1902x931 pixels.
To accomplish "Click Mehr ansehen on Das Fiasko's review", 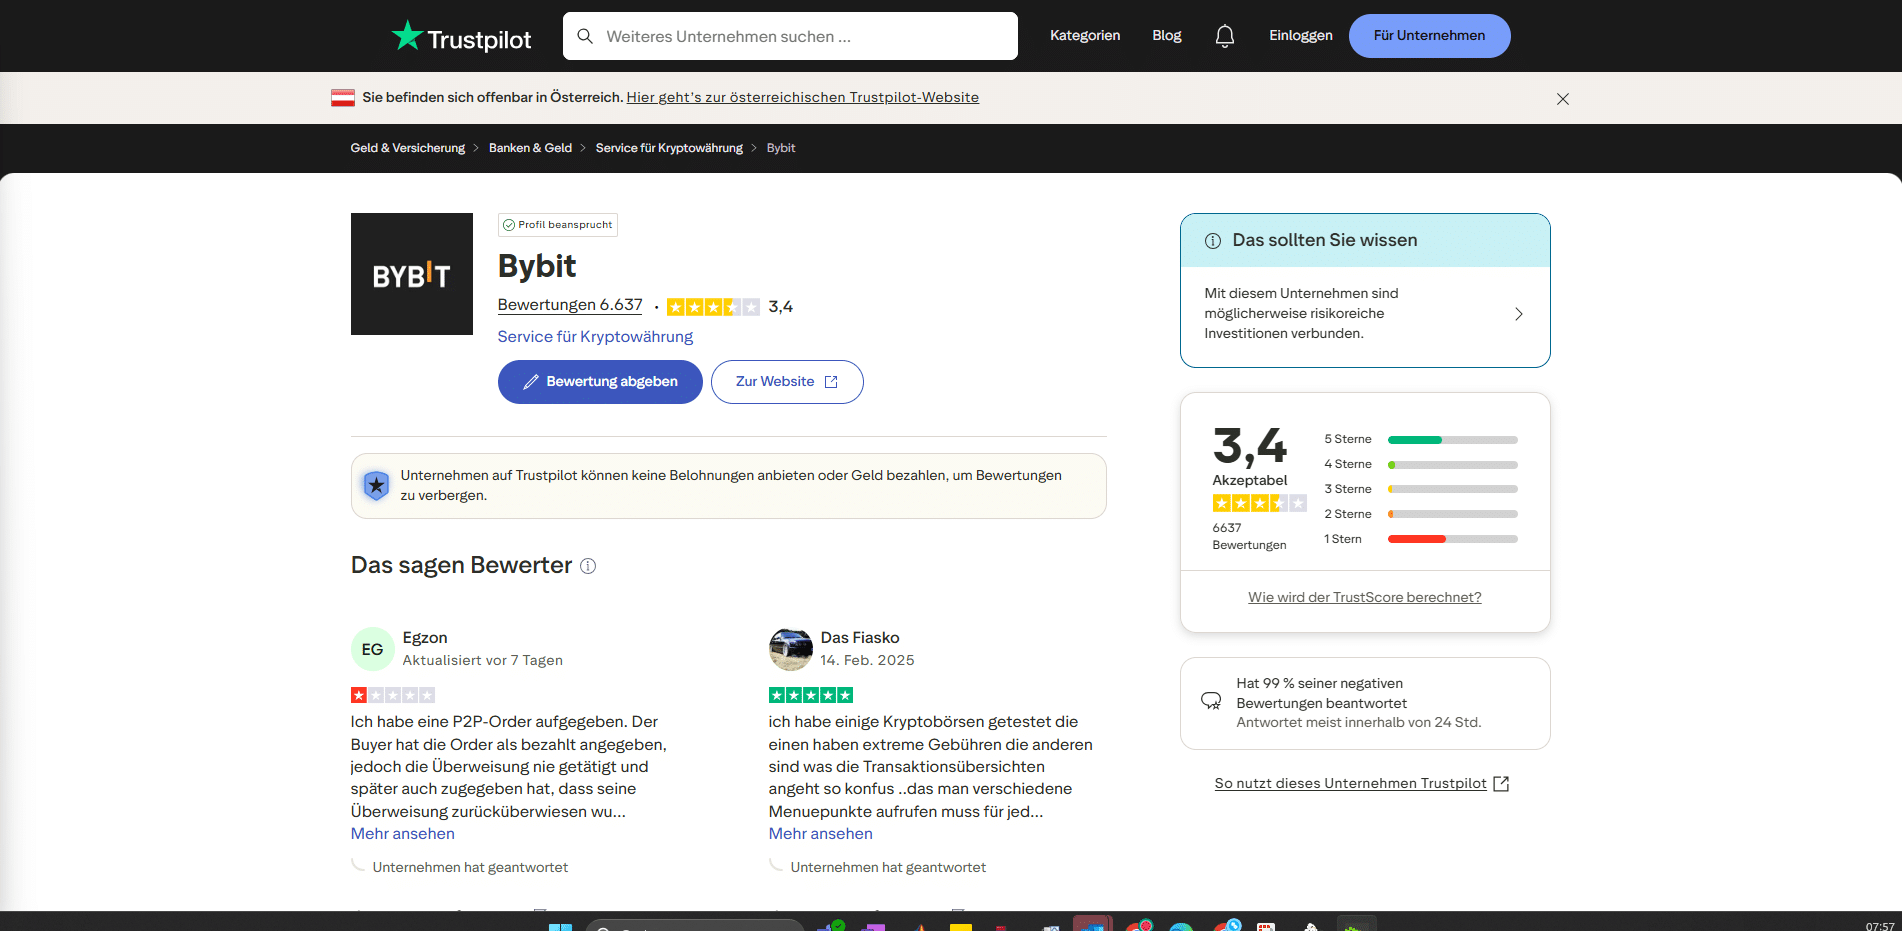I will click(x=820, y=834).
